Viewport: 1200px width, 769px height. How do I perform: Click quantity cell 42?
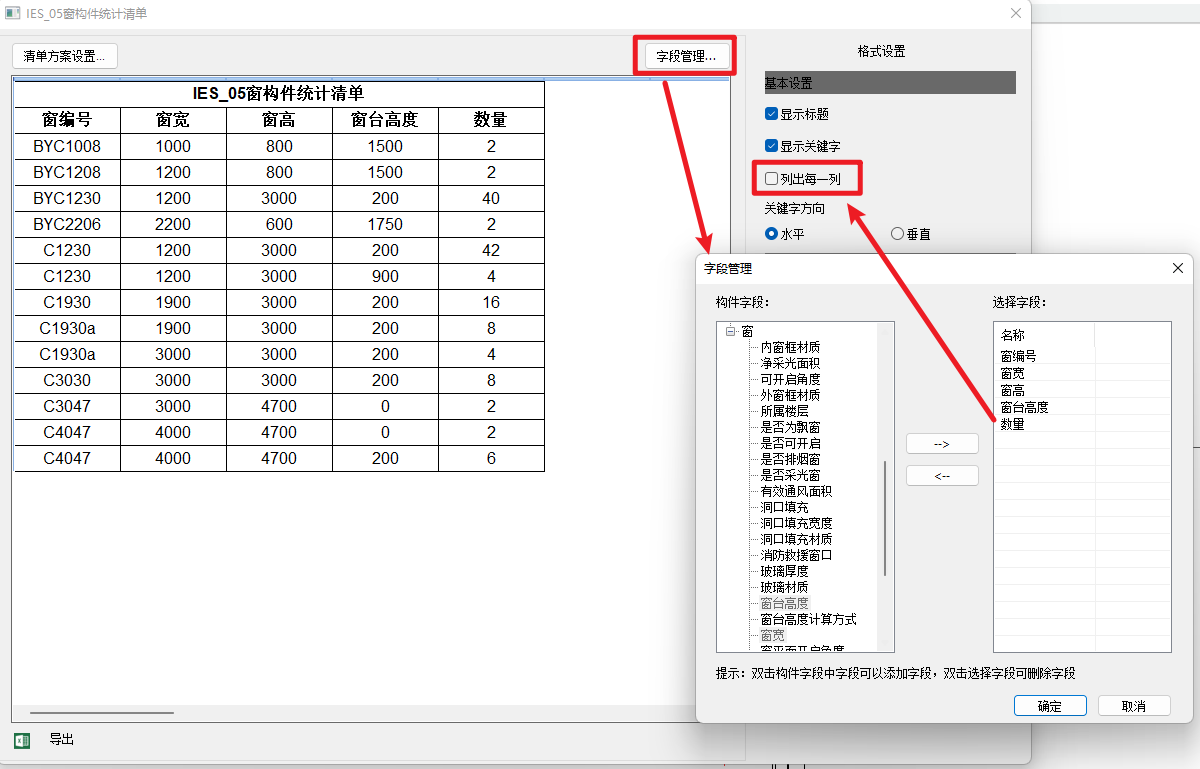491,250
